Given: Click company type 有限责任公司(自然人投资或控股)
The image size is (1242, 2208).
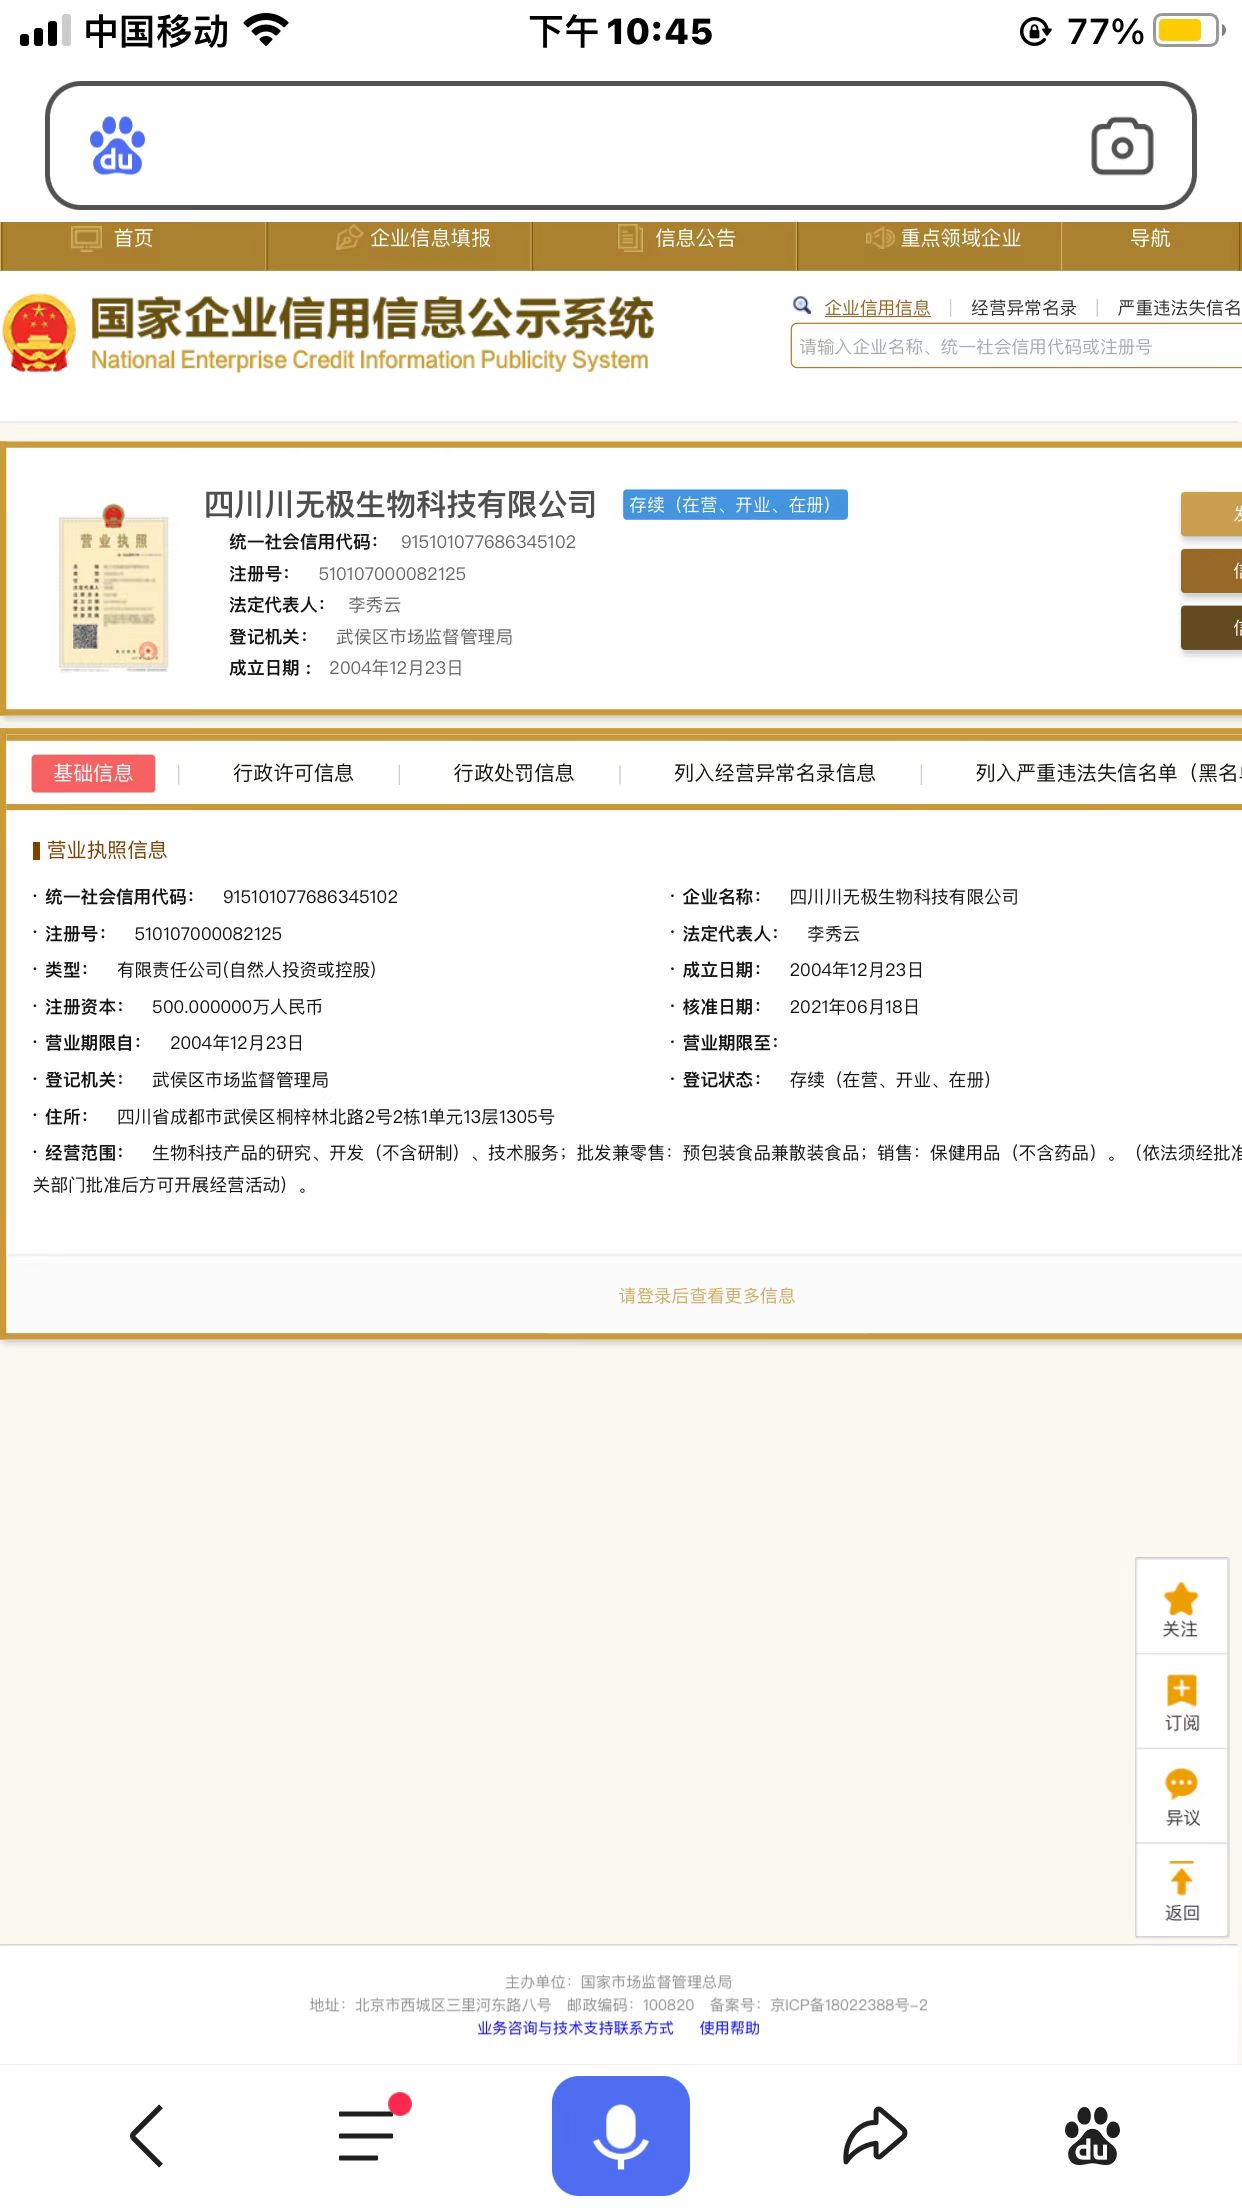Looking at the screenshot, I should pos(247,970).
